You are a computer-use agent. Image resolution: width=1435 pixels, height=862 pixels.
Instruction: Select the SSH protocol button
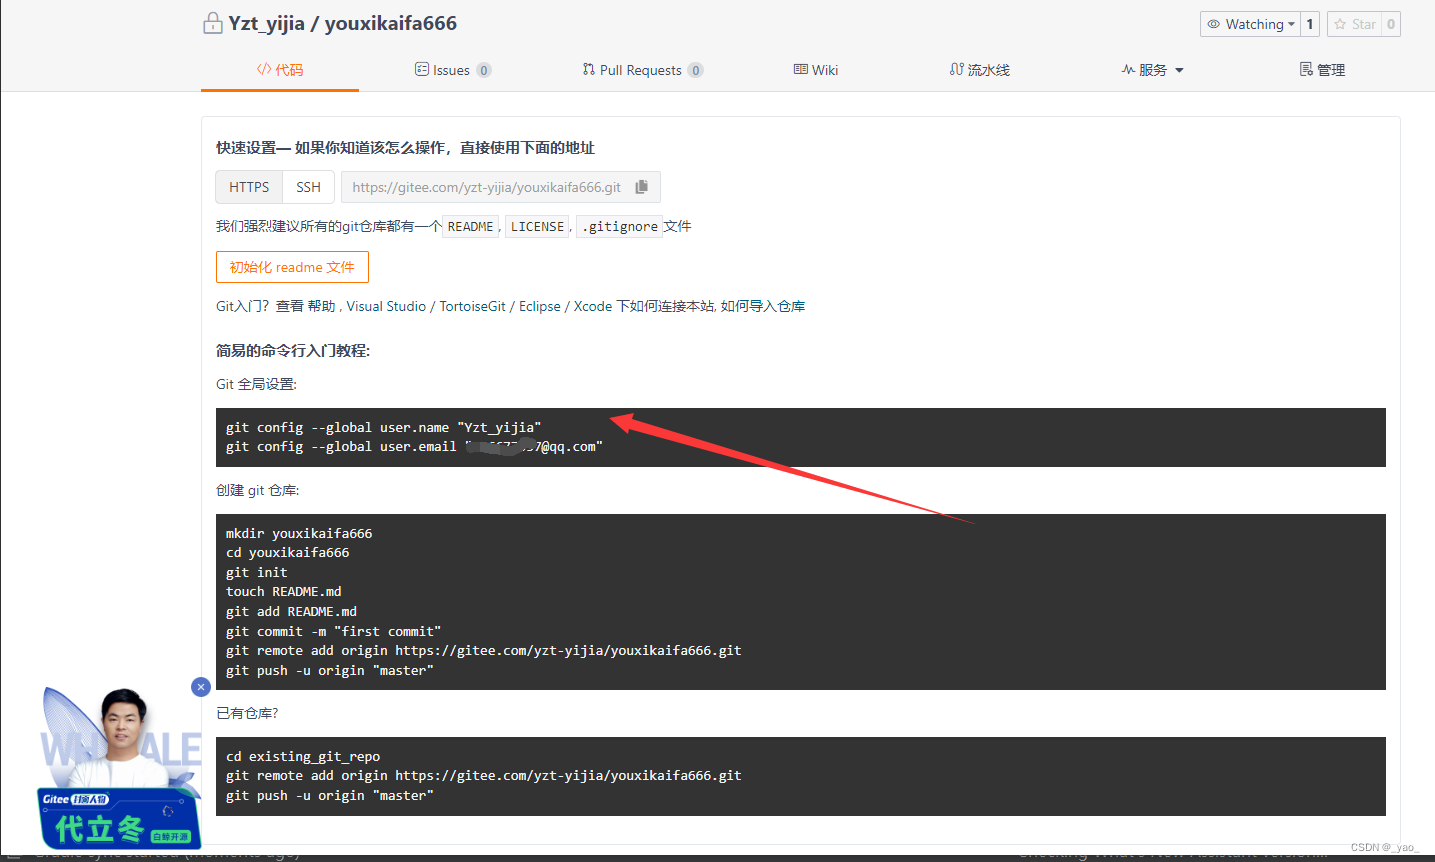(x=308, y=187)
